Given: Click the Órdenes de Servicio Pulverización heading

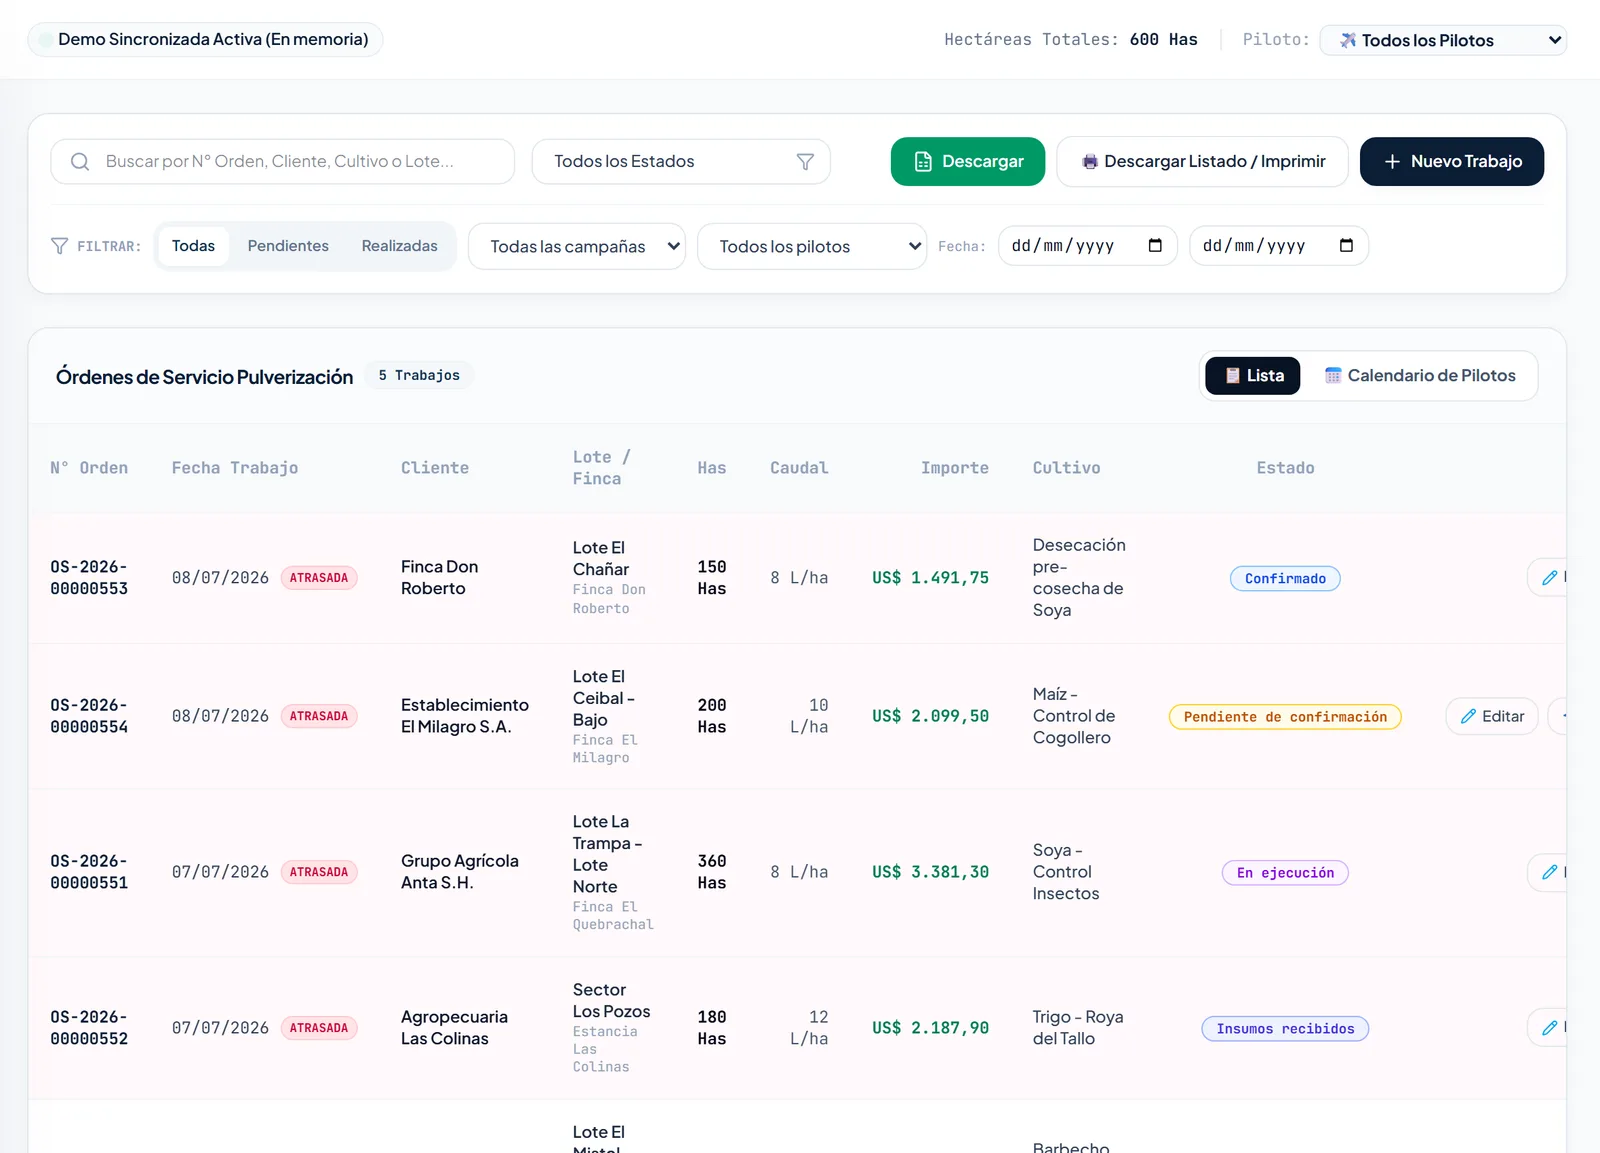Looking at the screenshot, I should point(205,377).
